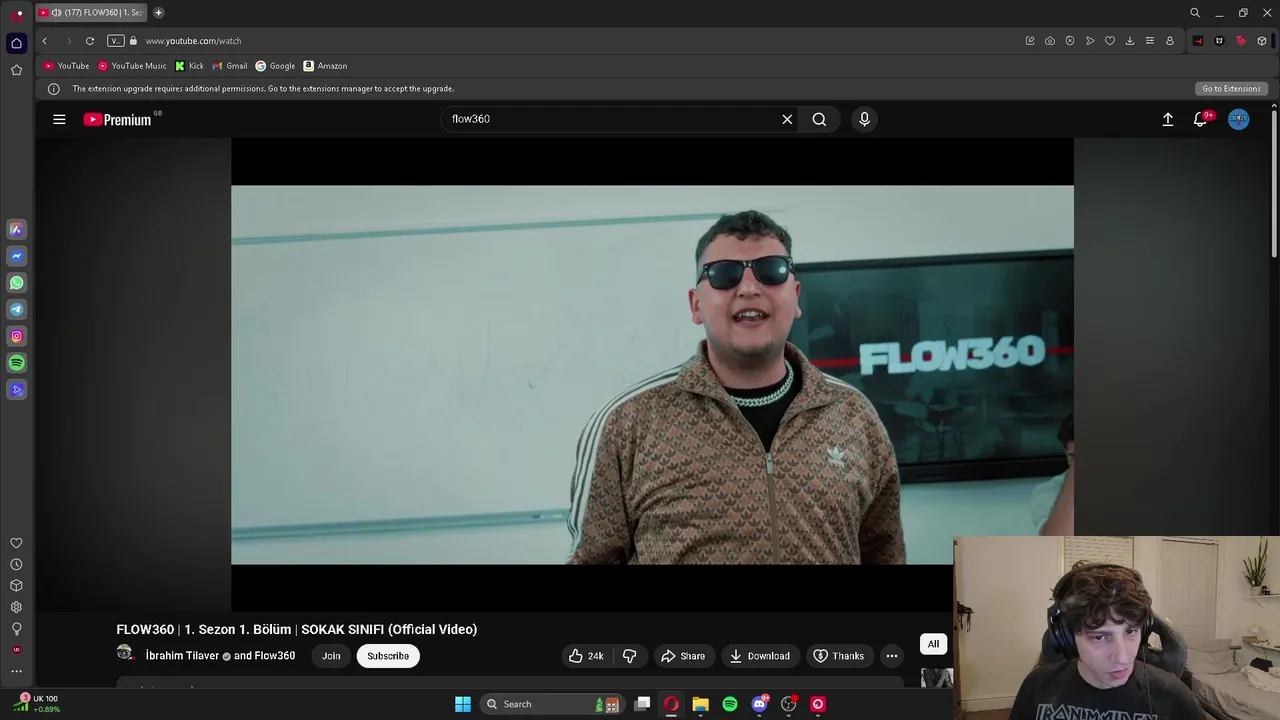Share the FLOW360 video
This screenshot has width=1280, height=720.
point(683,656)
